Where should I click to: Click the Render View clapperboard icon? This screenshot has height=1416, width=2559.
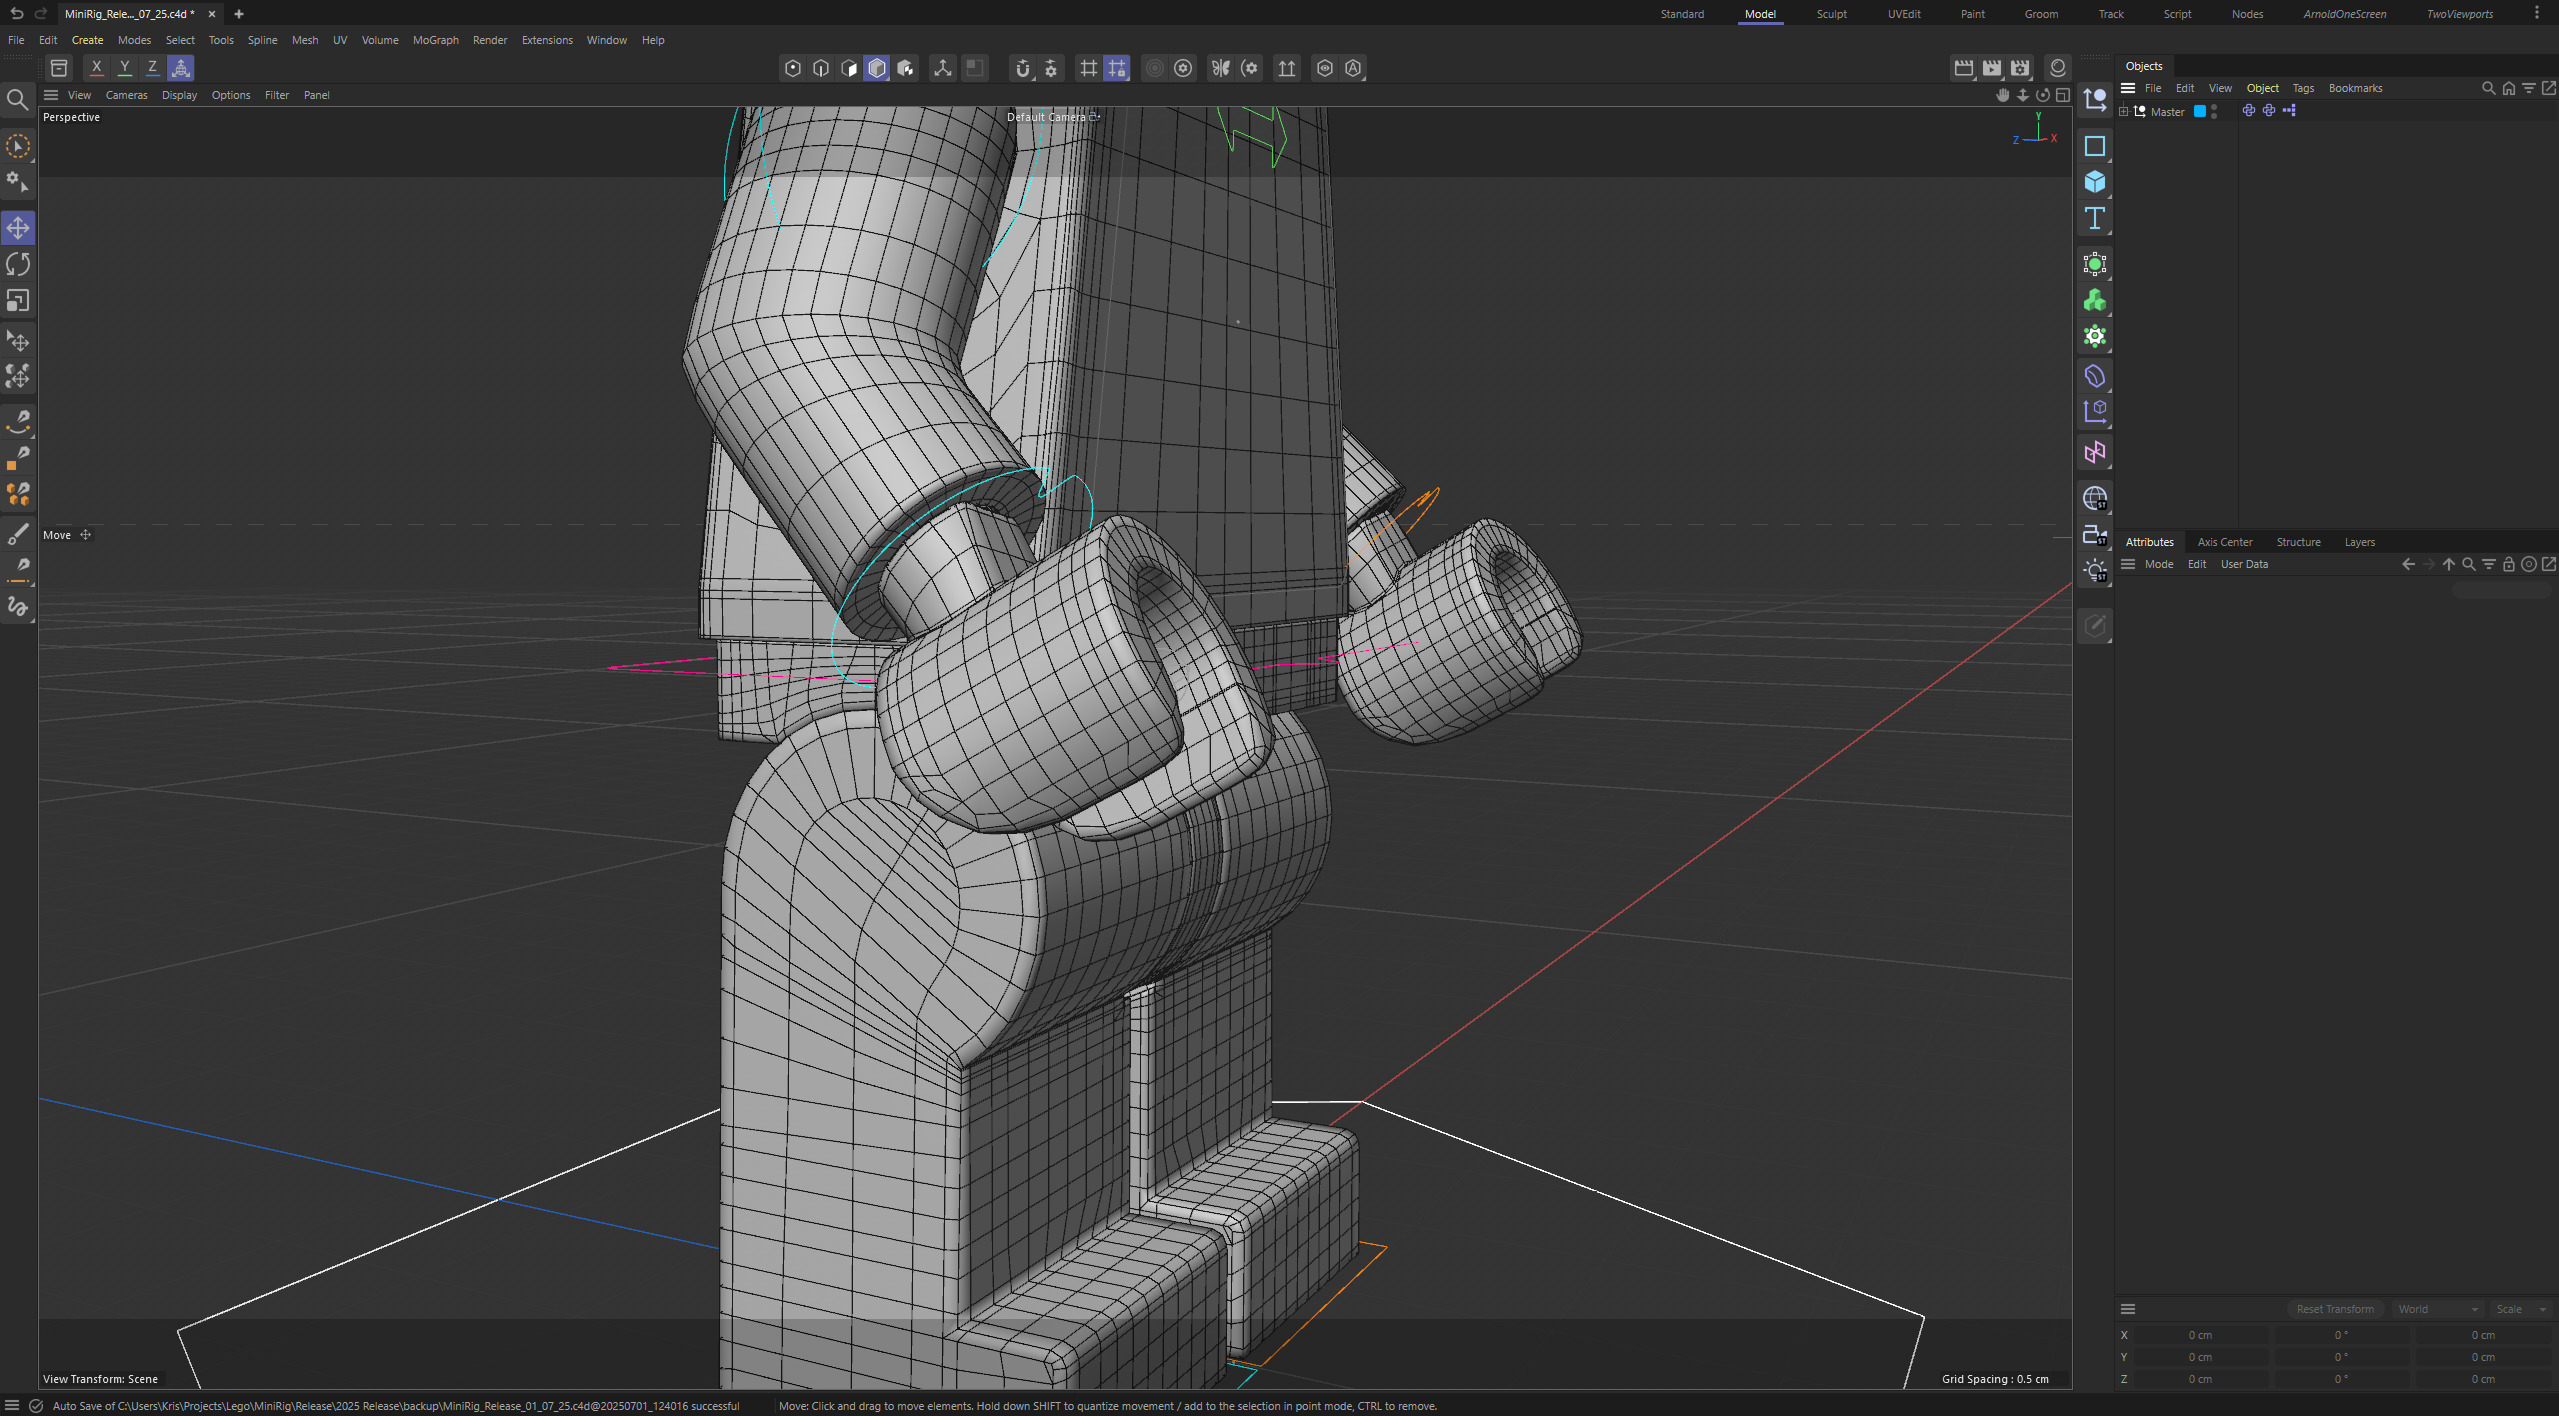click(1964, 68)
